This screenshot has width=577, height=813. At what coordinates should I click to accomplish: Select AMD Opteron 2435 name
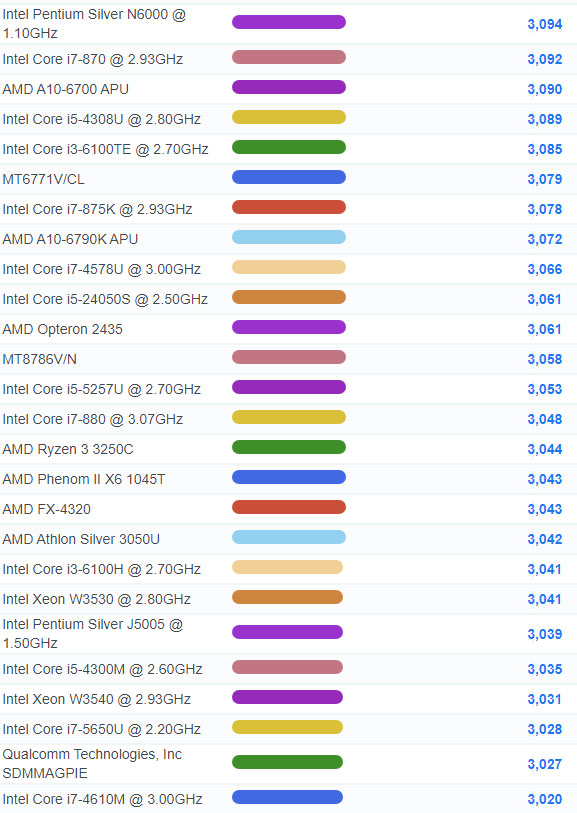tap(63, 329)
